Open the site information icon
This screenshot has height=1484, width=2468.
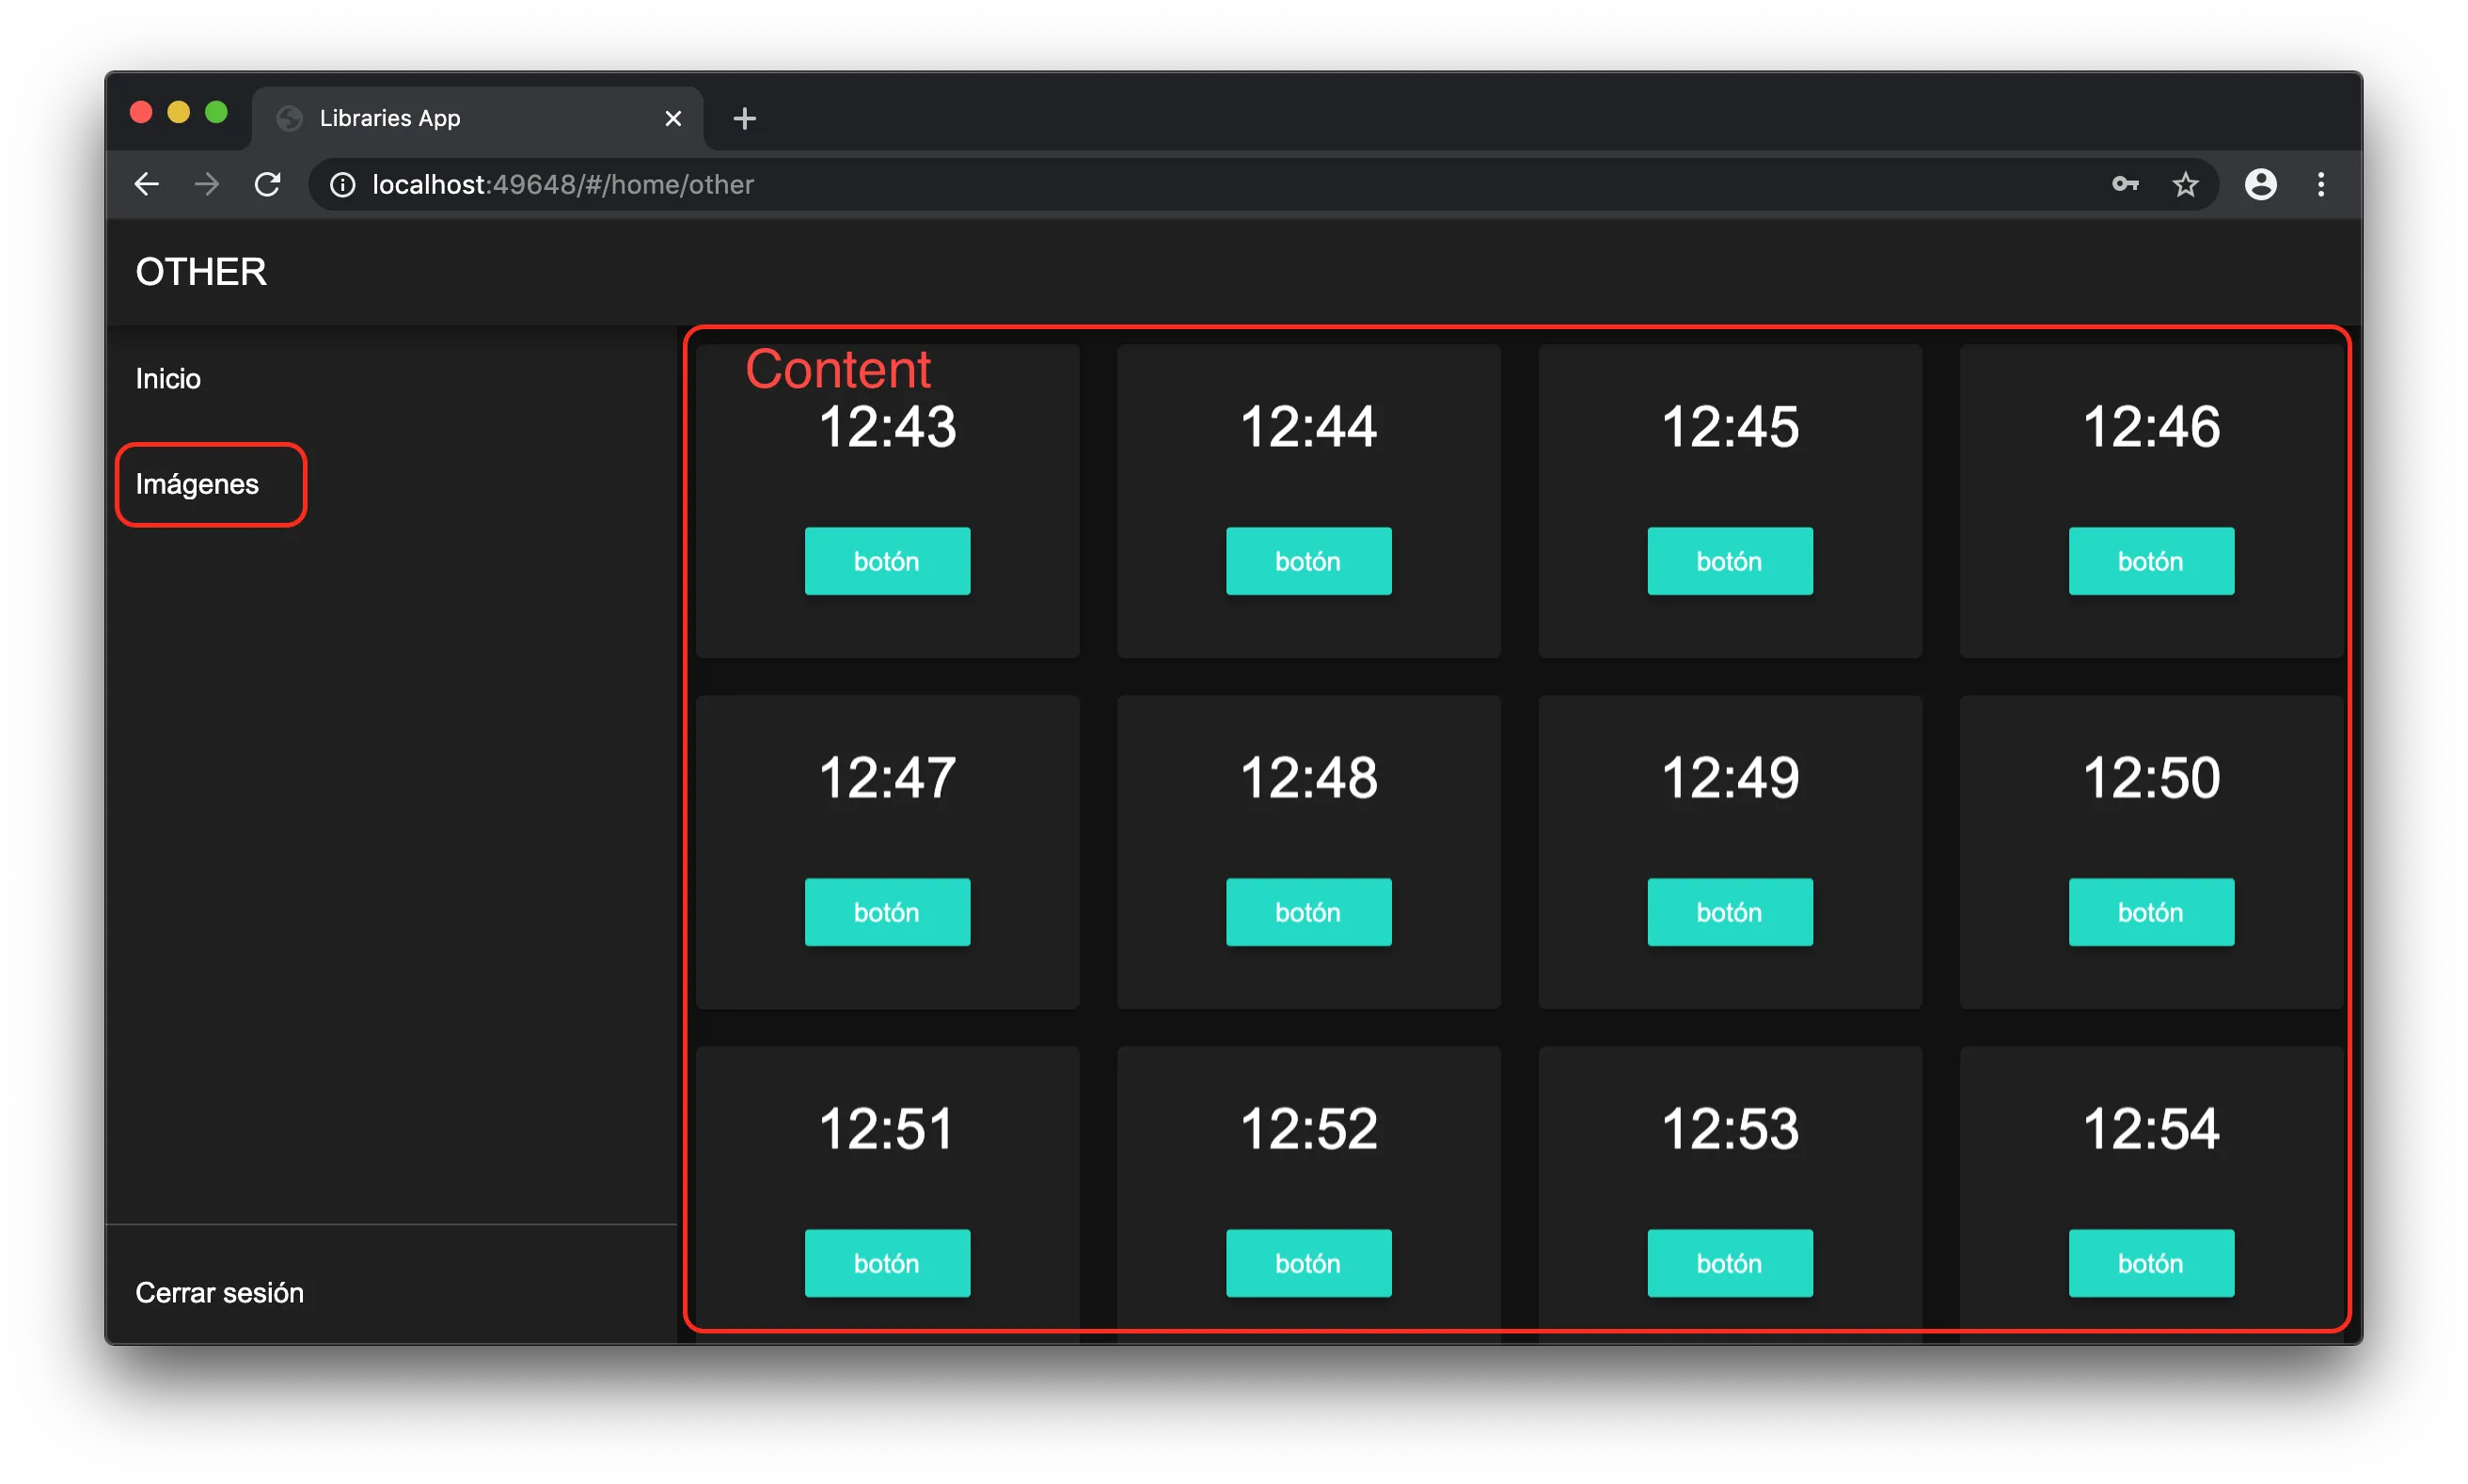click(x=343, y=185)
